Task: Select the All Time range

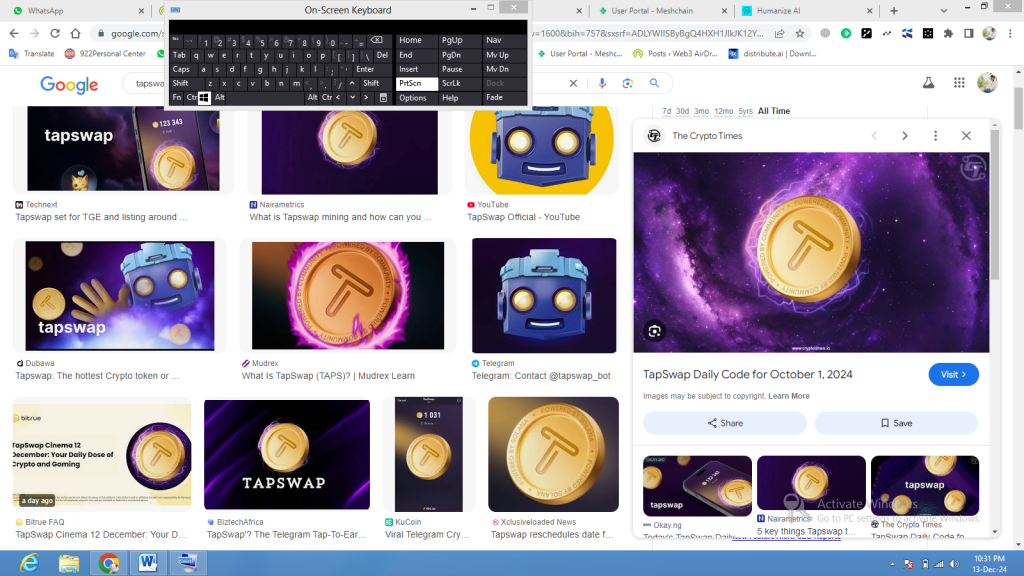Action: click(x=774, y=111)
